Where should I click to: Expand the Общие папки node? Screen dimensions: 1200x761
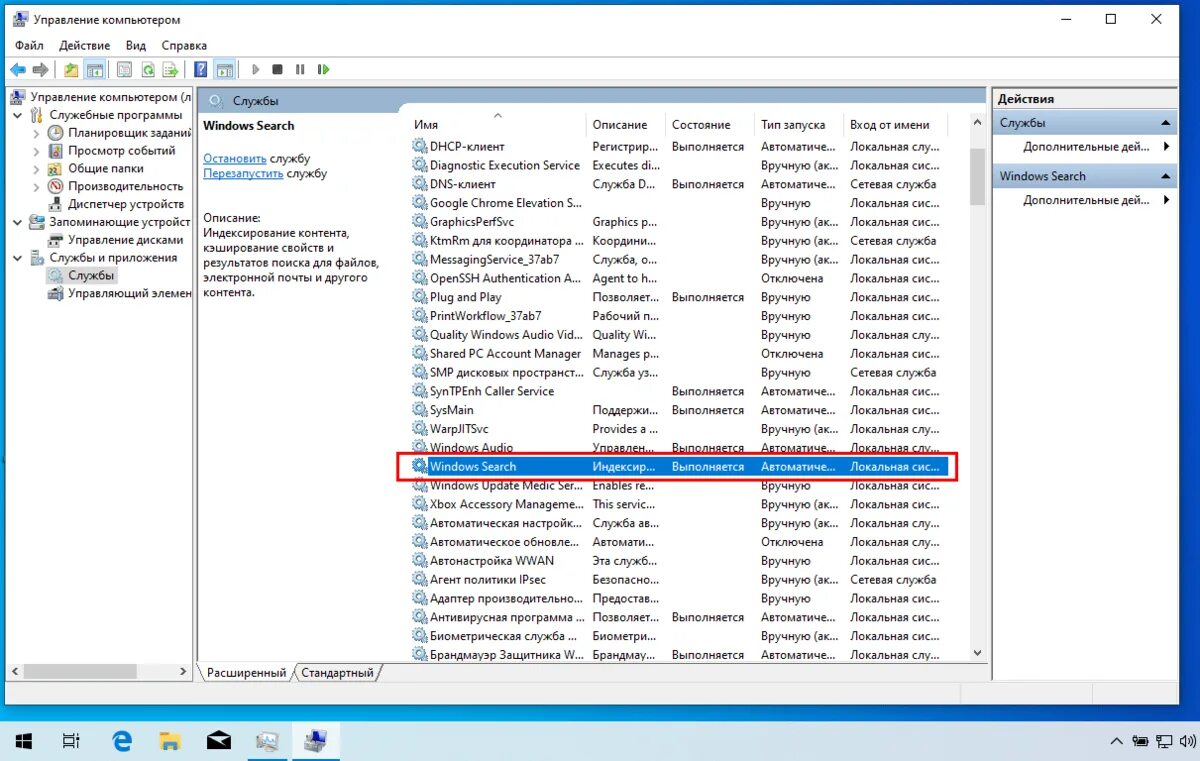(x=37, y=169)
